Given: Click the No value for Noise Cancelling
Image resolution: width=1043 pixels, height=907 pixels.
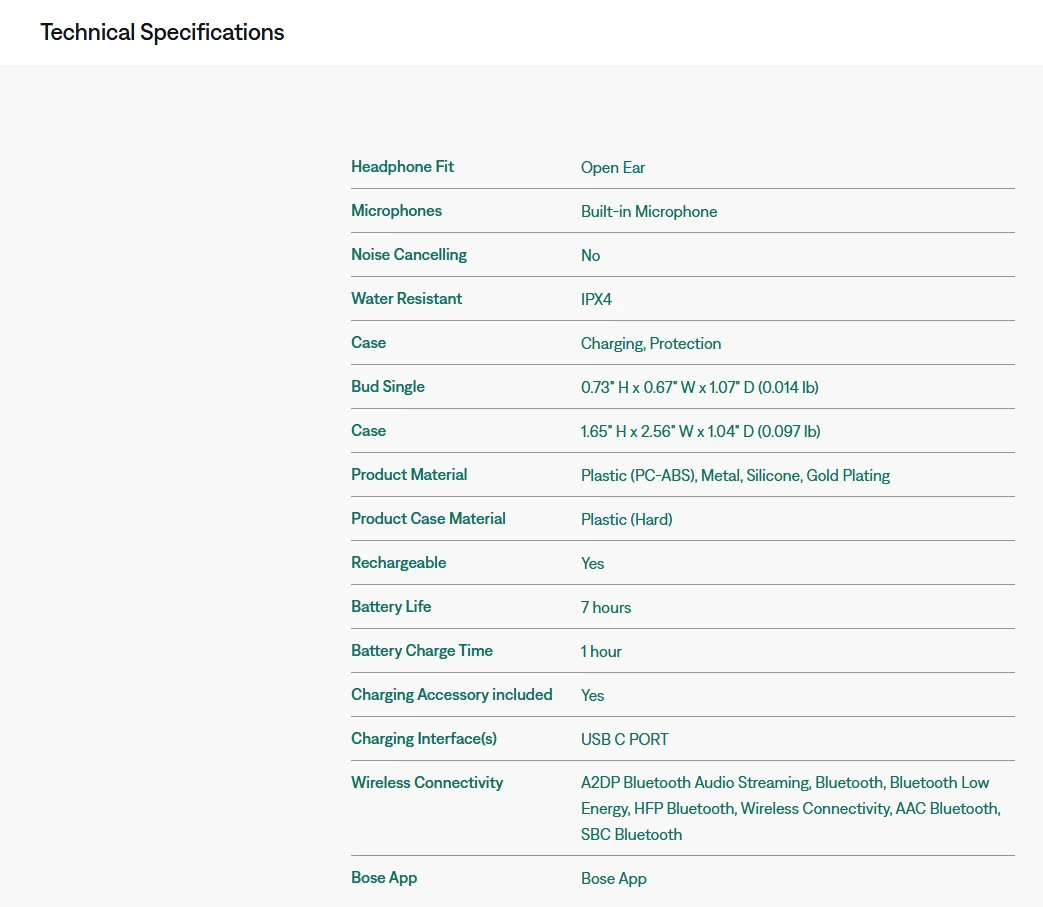Looking at the screenshot, I should pyautogui.click(x=590, y=255).
